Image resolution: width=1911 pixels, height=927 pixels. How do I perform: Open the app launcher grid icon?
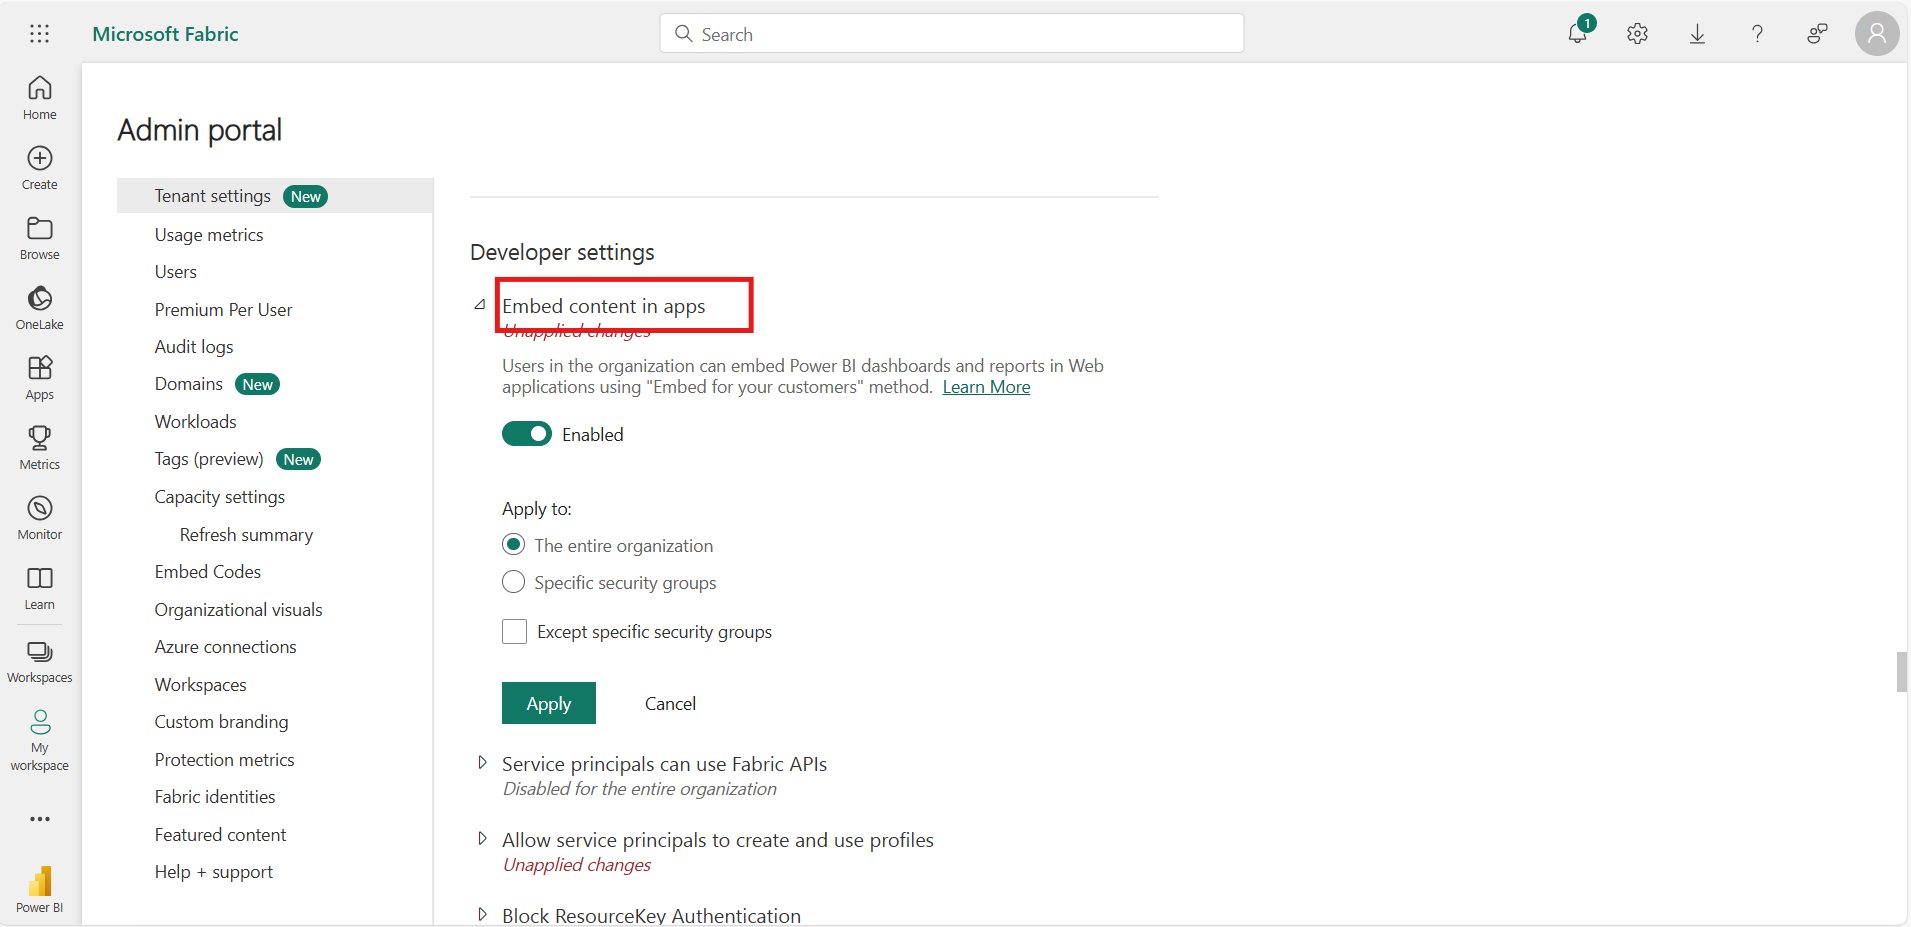click(39, 34)
